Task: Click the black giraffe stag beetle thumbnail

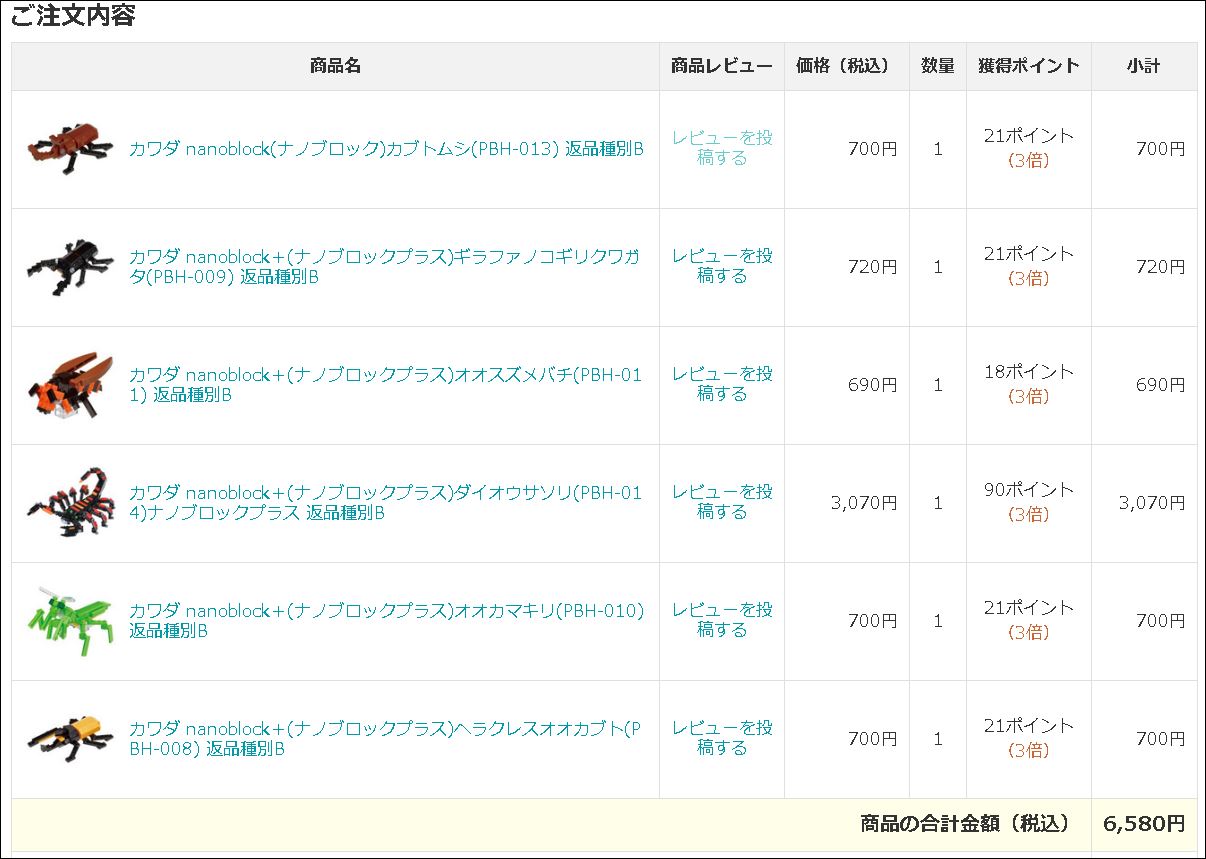Action: (70, 267)
